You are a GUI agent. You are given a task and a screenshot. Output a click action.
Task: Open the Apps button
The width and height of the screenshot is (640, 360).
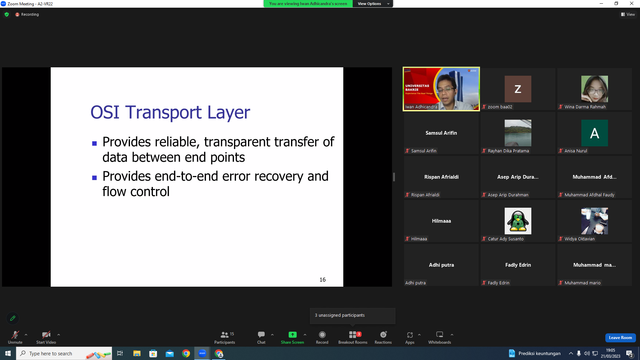[410, 337]
